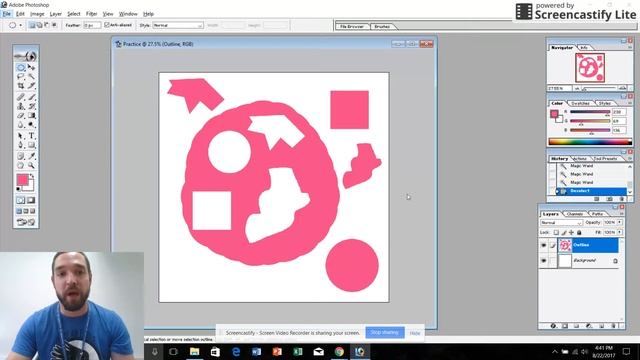Open the Image menu
640x360 pixels.
(x=37, y=14)
